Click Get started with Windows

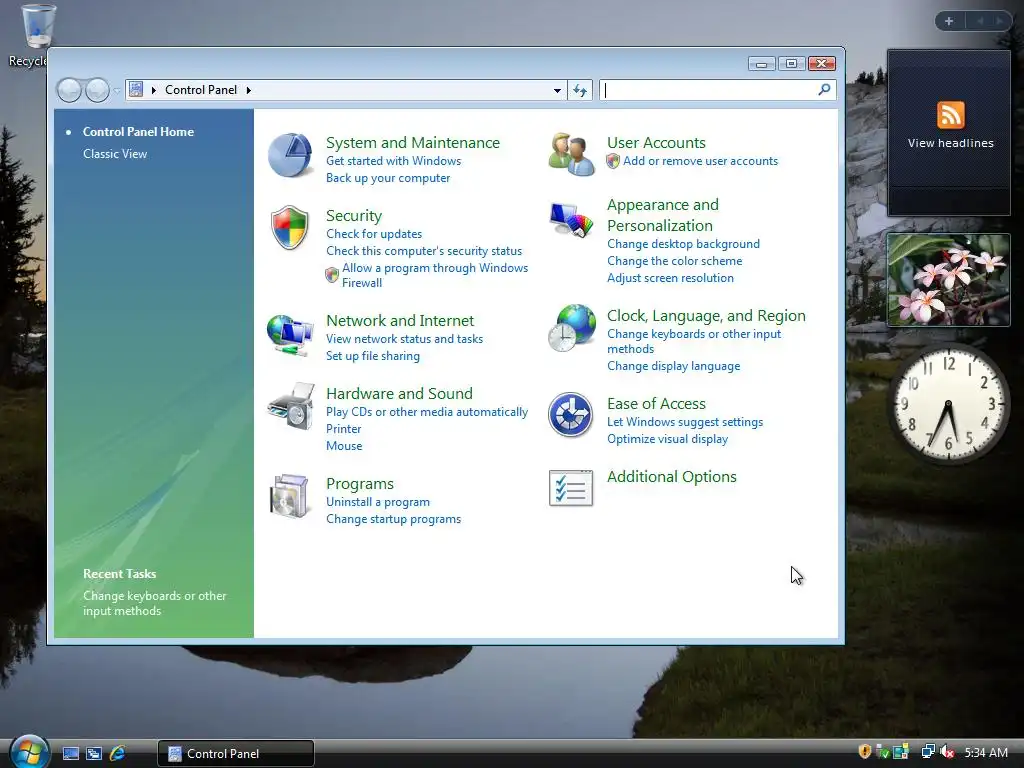(393, 161)
